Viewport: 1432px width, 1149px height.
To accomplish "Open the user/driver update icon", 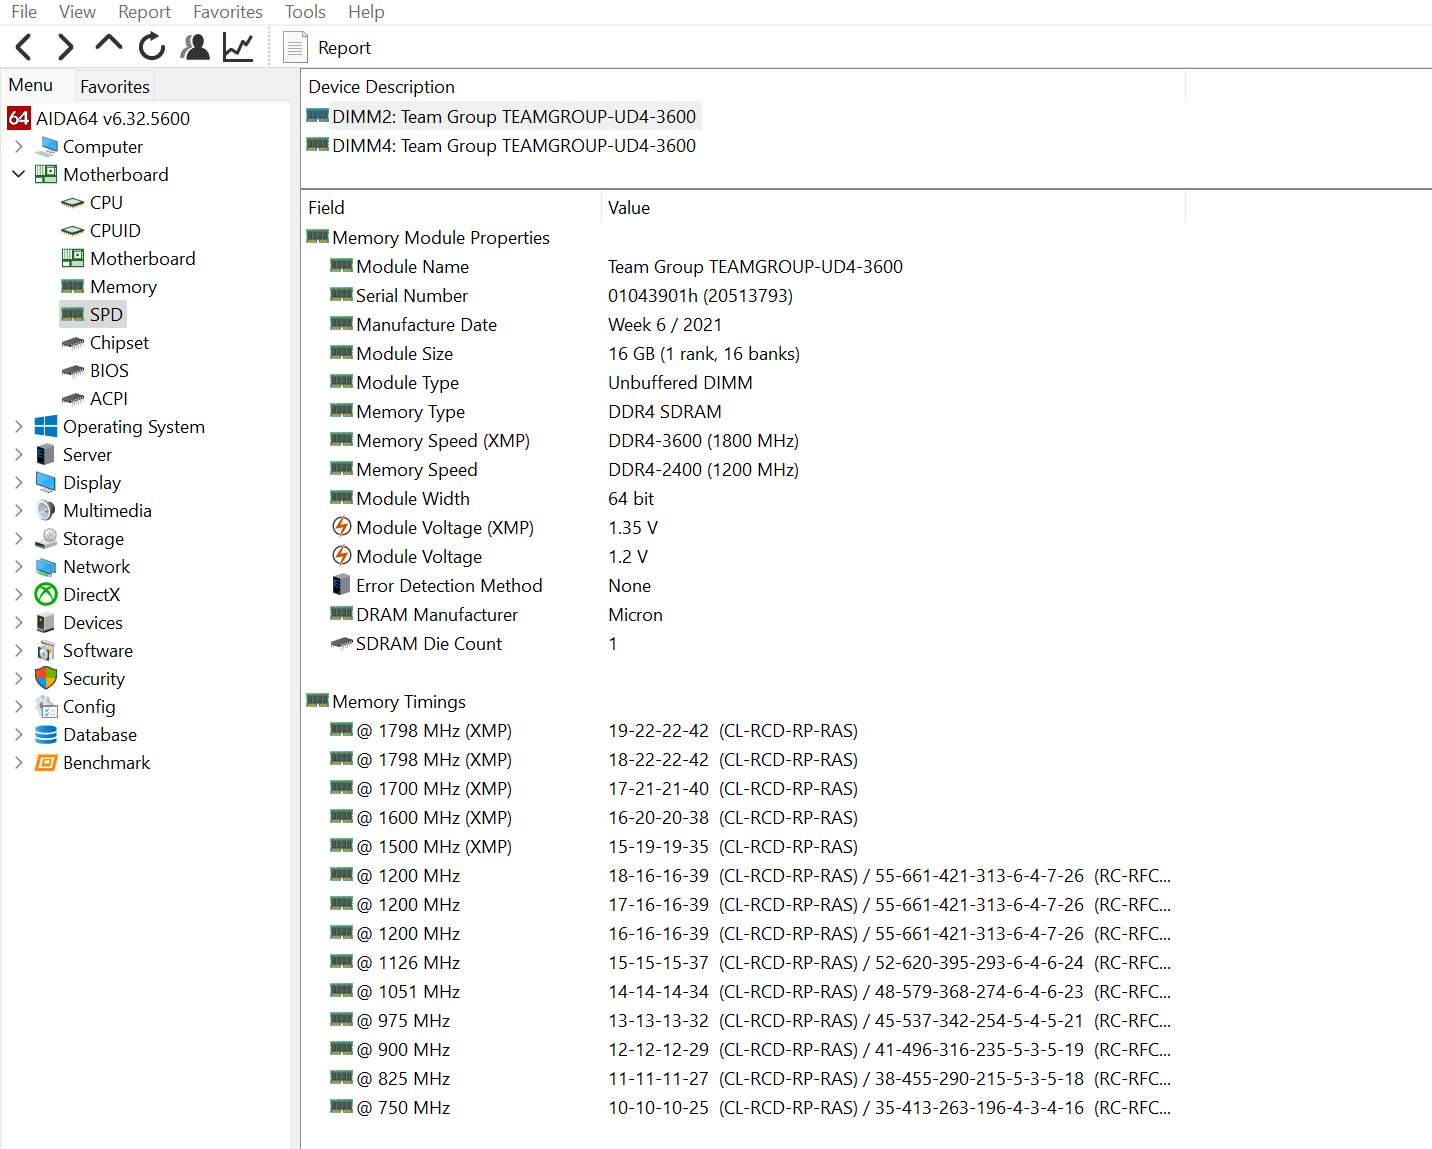I will (x=195, y=47).
